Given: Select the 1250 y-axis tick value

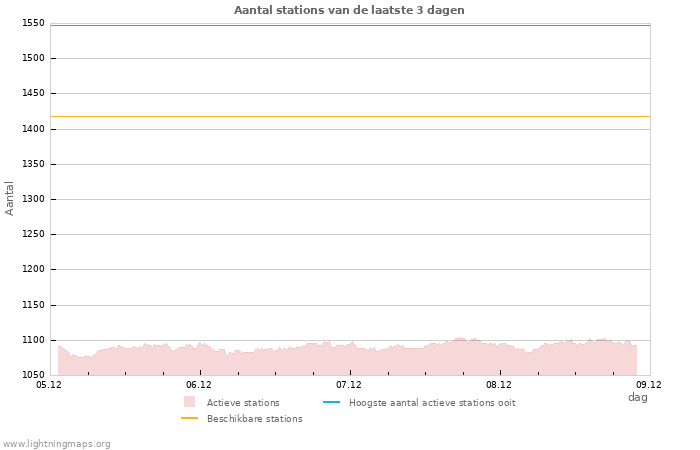Looking at the screenshot, I should pos(33,234).
